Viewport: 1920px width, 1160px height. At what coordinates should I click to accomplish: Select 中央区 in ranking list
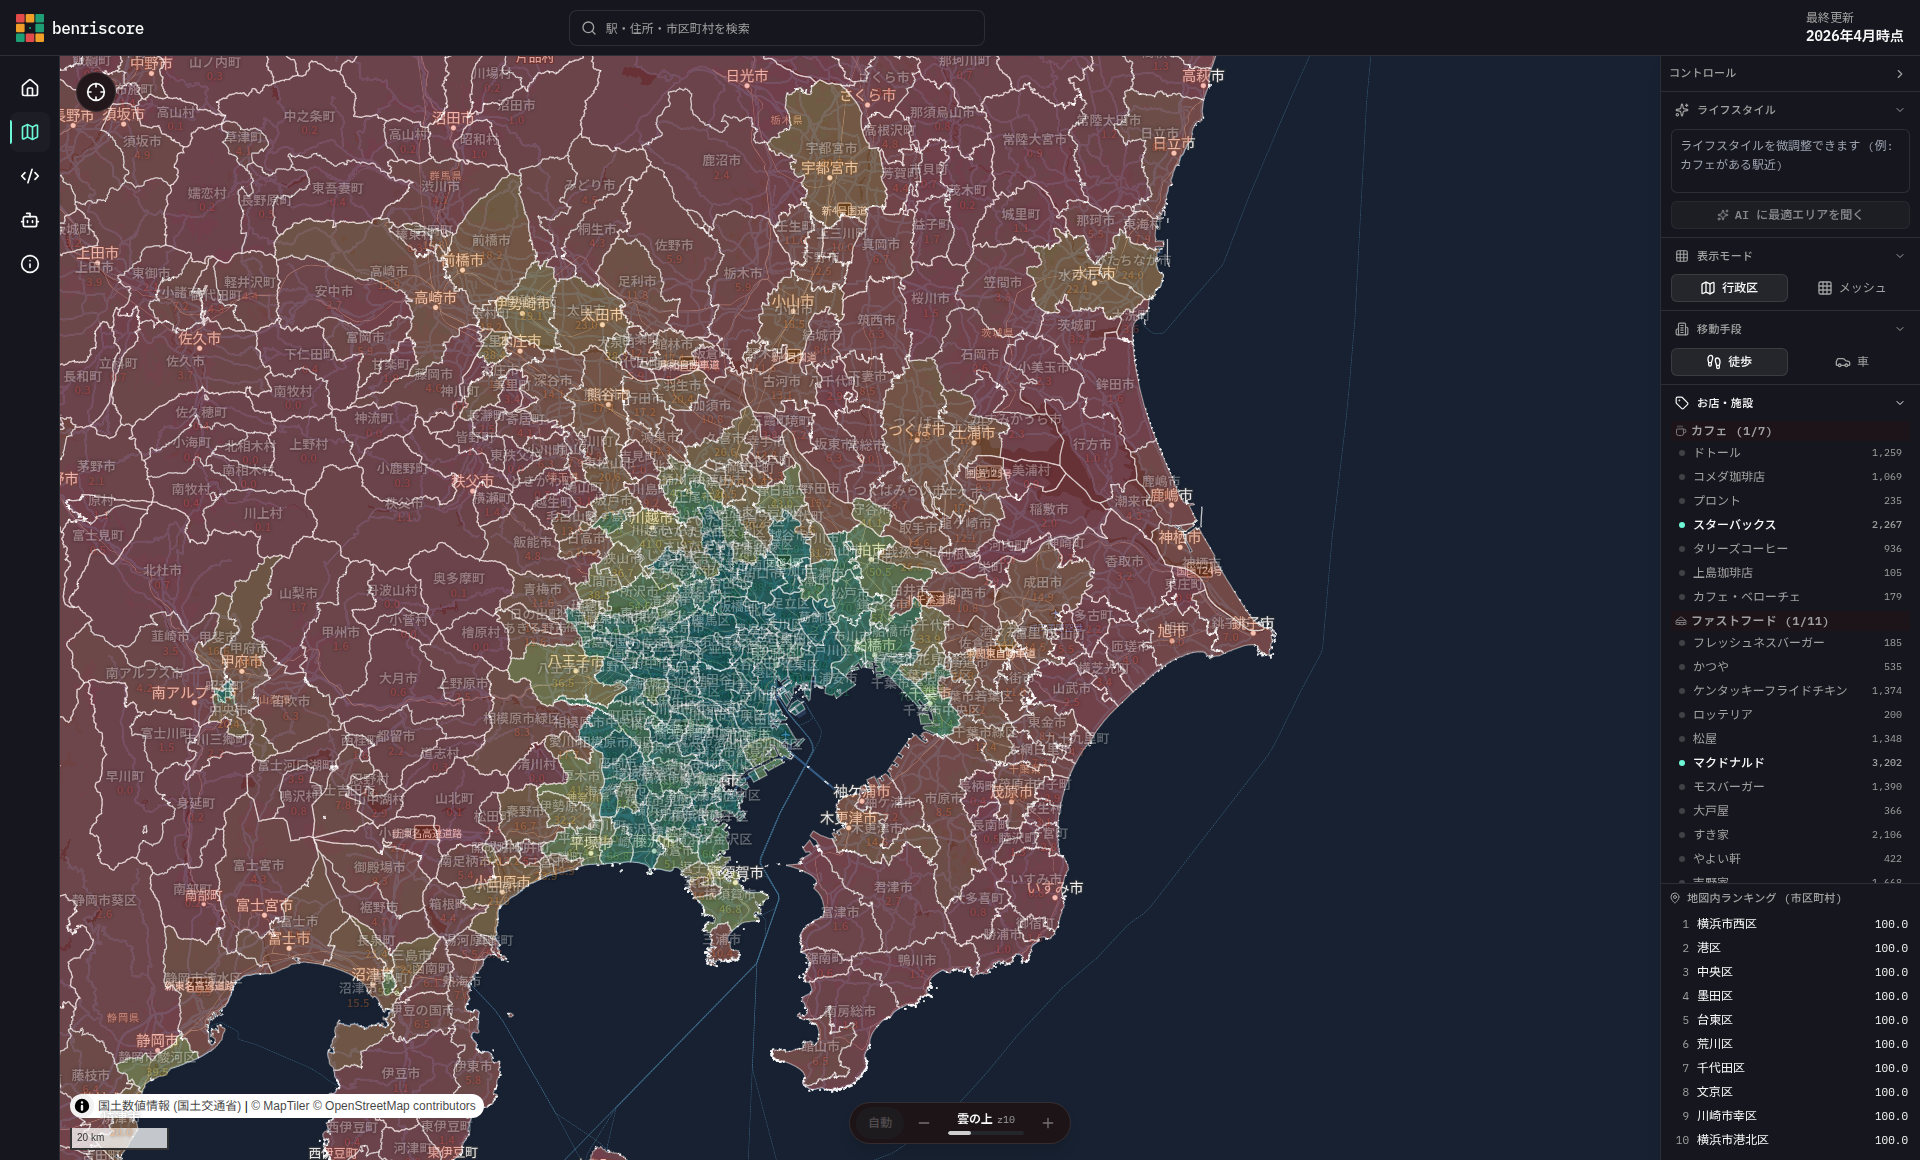coord(1790,972)
